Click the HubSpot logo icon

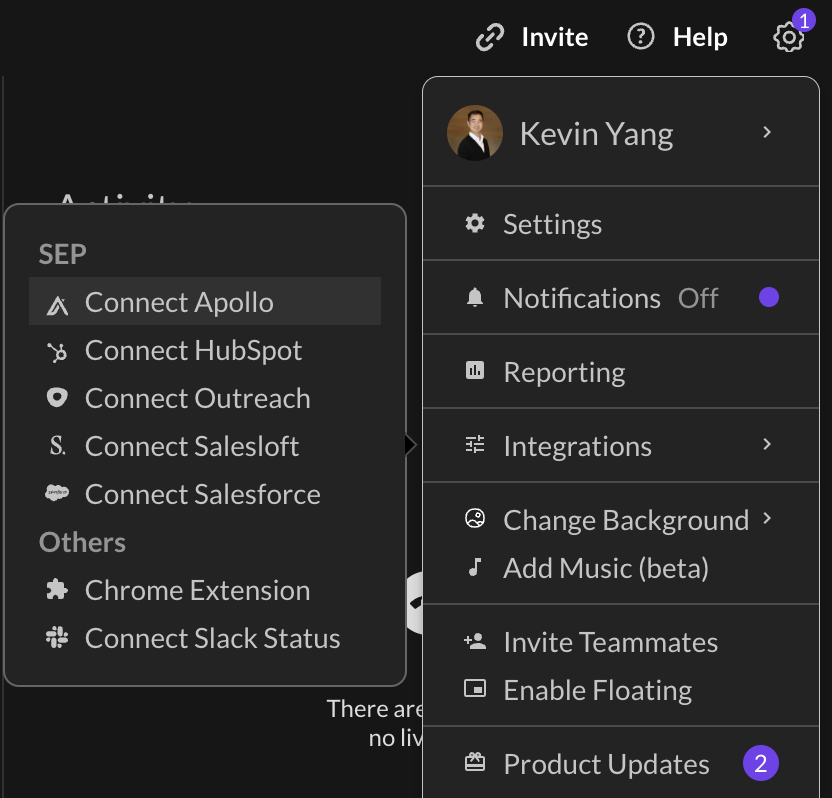[x=57, y=352]
